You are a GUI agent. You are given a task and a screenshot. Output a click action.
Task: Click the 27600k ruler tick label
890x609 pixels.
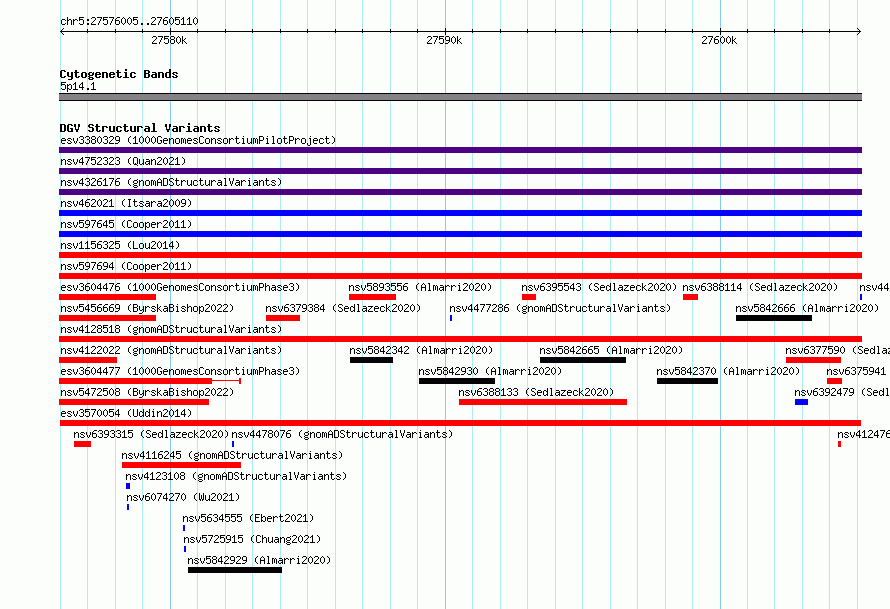[719, 40]
